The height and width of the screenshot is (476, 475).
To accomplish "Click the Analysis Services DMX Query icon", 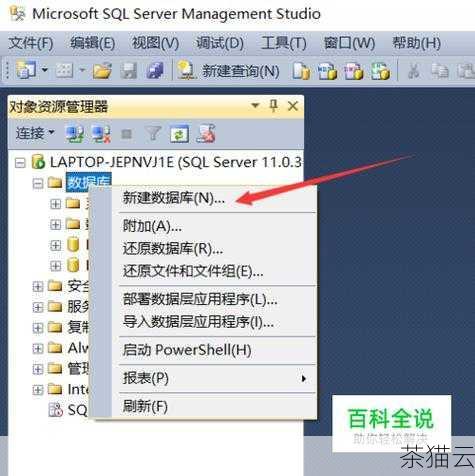I will [x=353, y=71].
